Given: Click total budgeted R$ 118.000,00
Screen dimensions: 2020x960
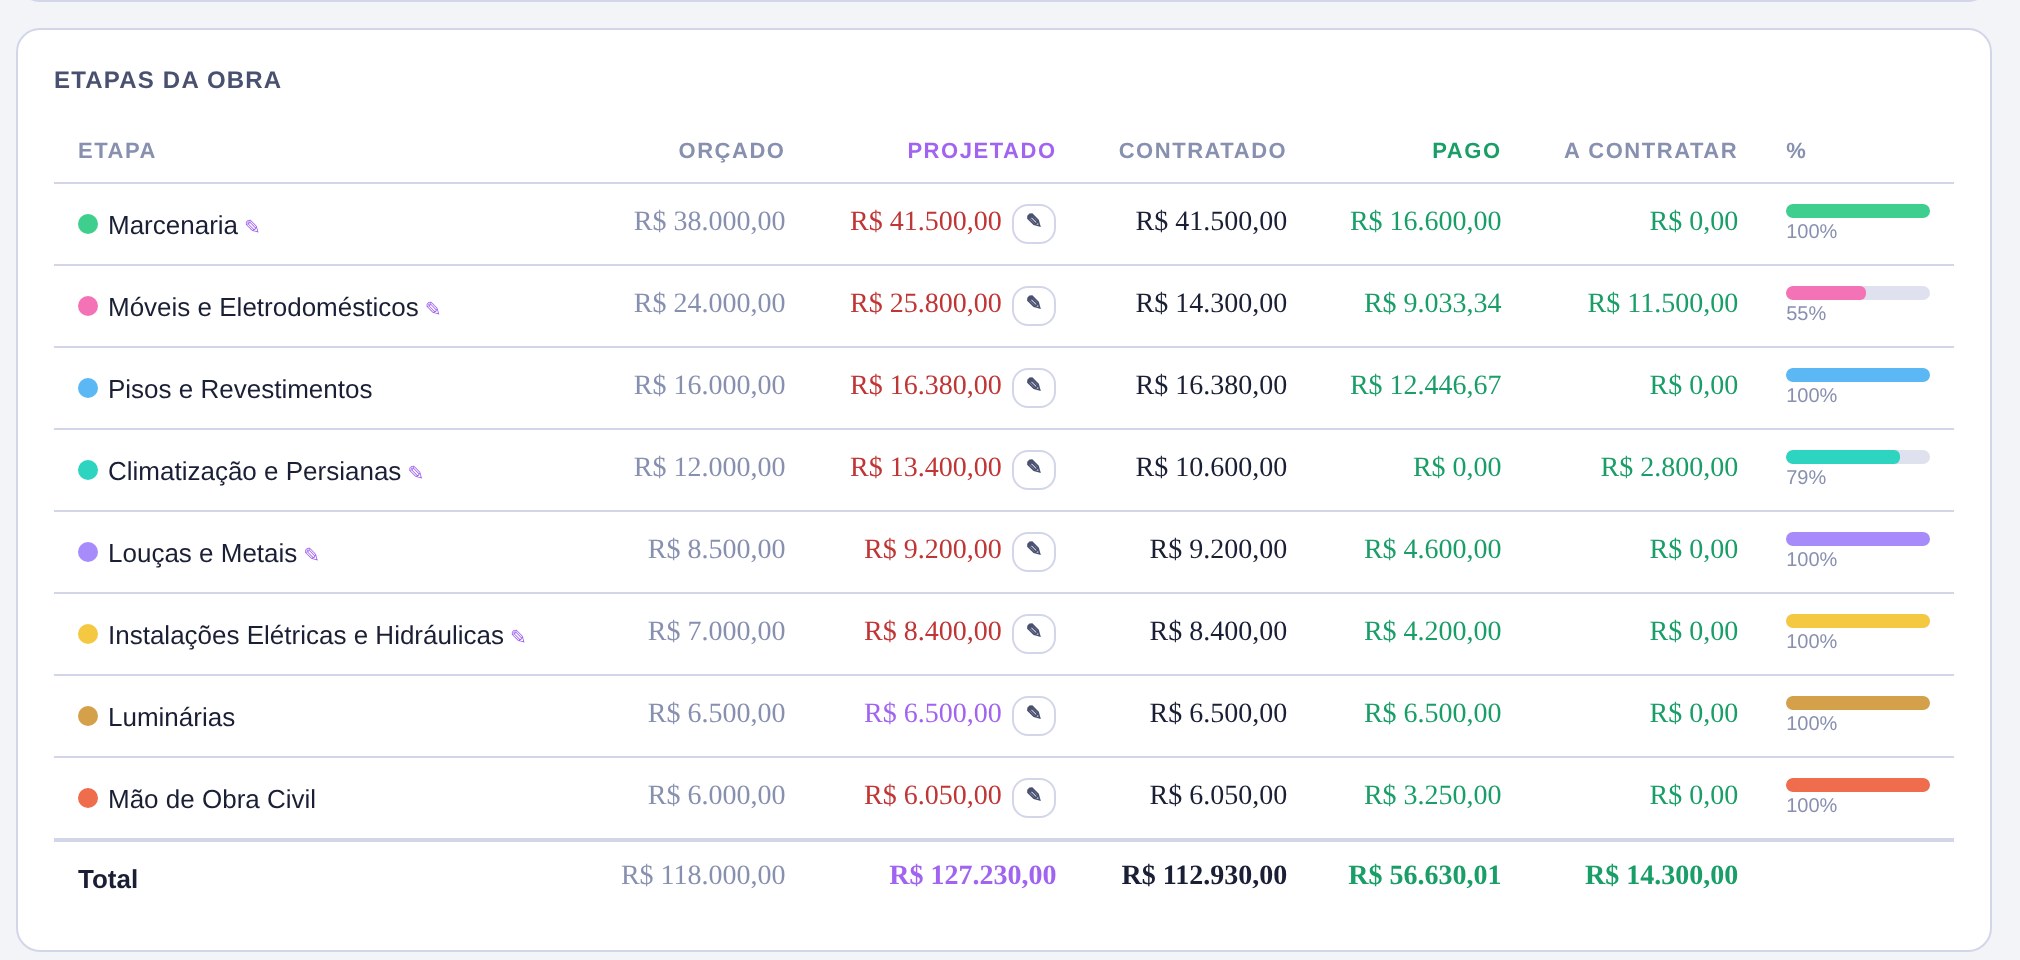Looking at the screenshot, I should point(703,875).
